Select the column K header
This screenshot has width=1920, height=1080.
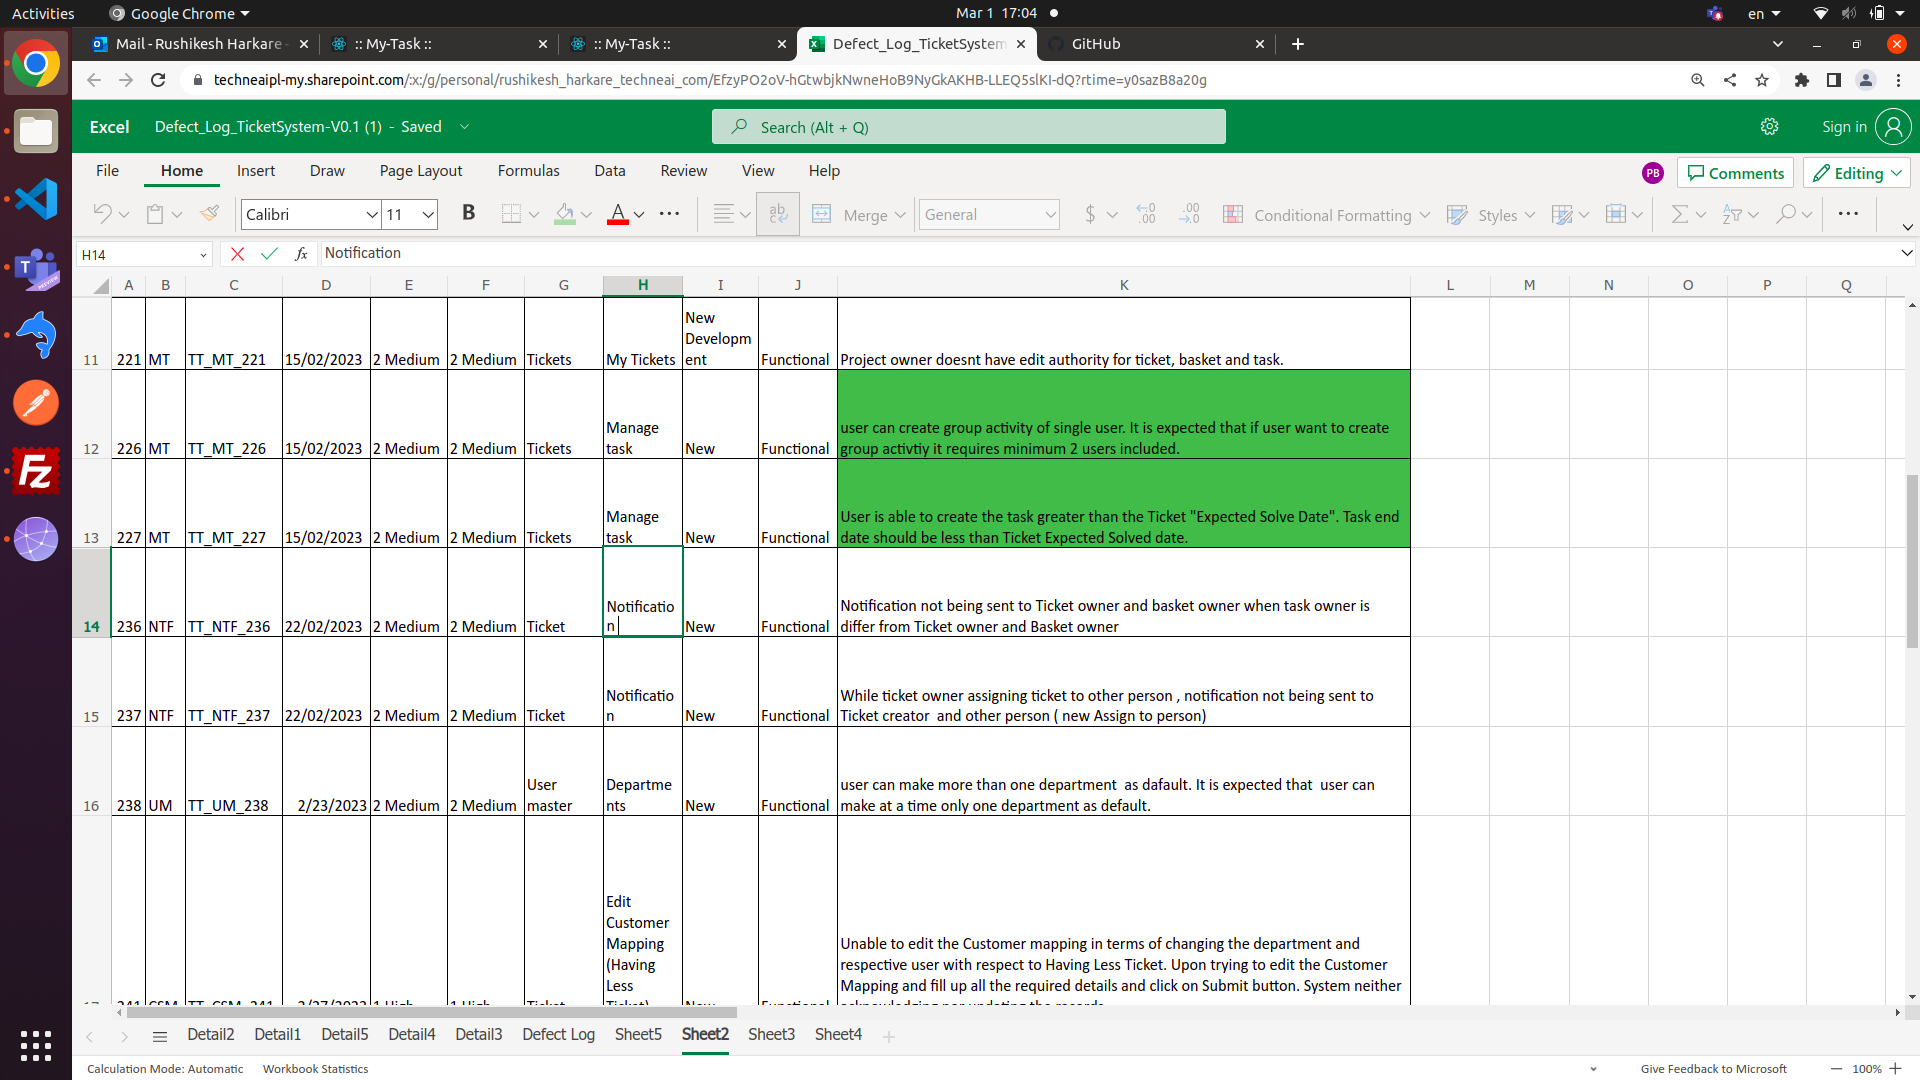1124,285
